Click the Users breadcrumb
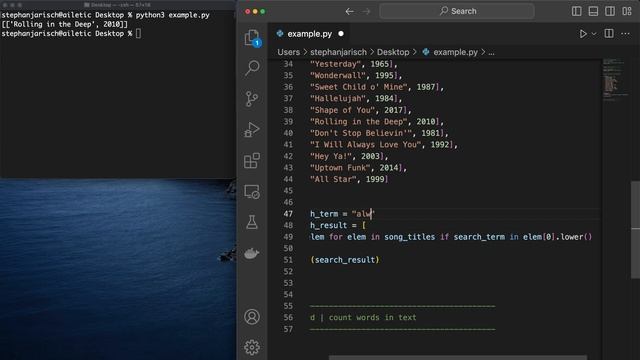This screenshot has height=360, width=640. (289, 52)
